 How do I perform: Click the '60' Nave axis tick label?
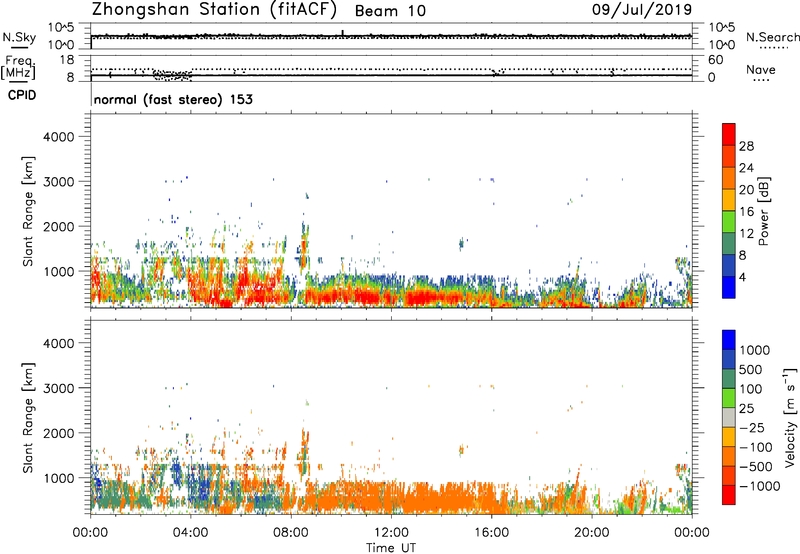coord(715,60)
